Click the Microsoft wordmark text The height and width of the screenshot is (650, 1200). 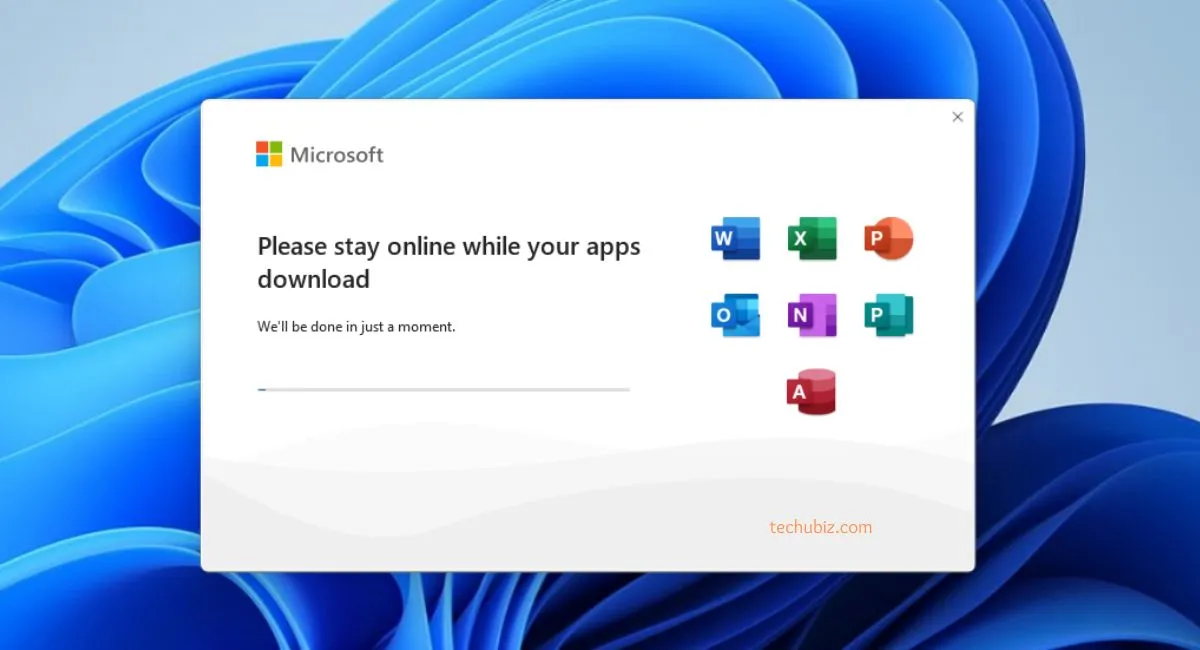[337, 155]
